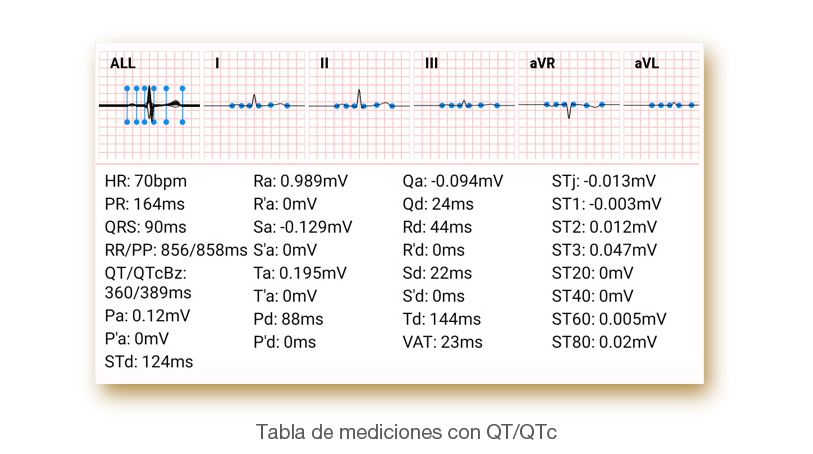
Task: Select the lead II waveform thumbnail
Action: coord(359,104)
